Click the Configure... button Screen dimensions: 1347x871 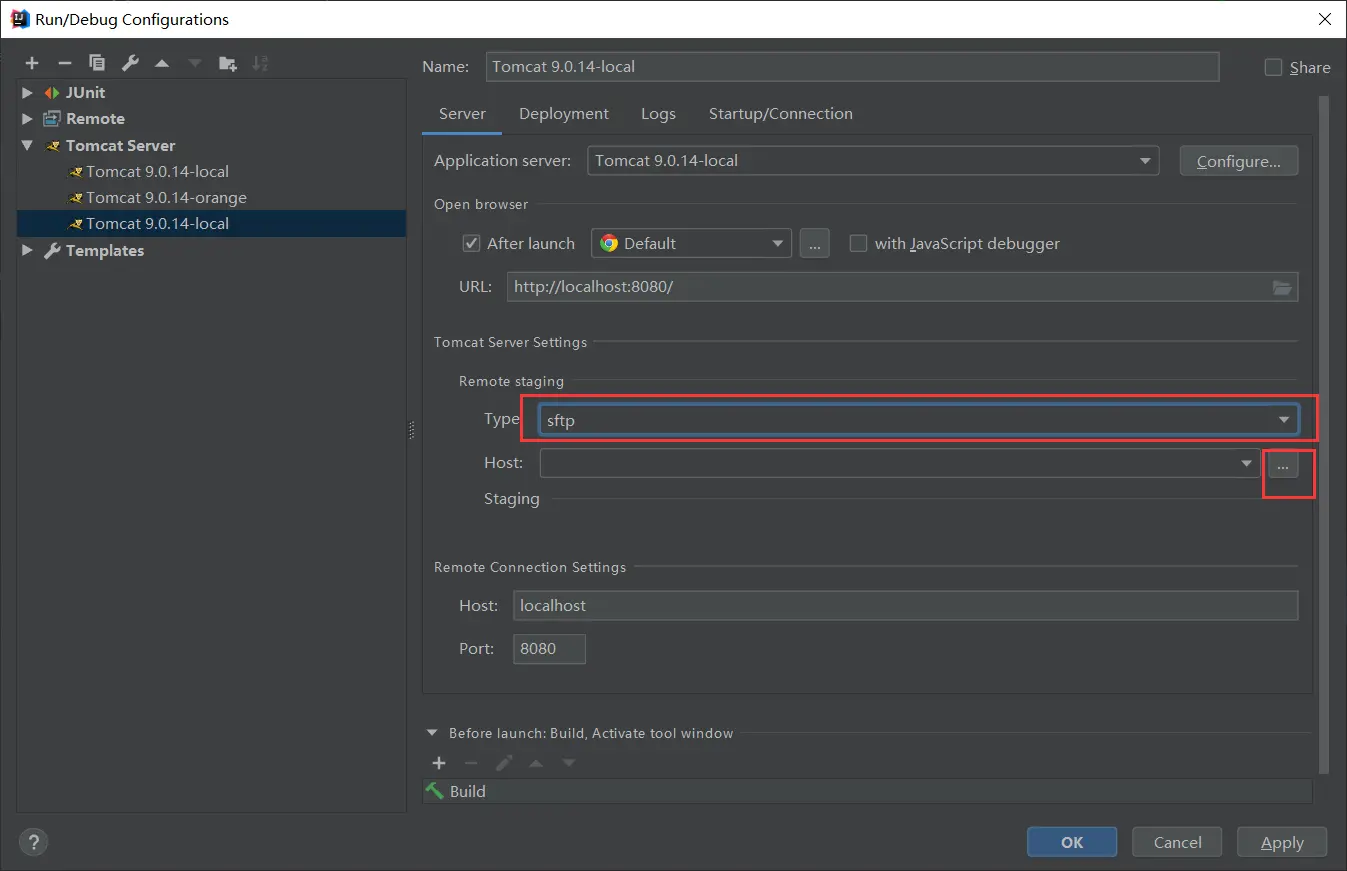(1239, 161)
